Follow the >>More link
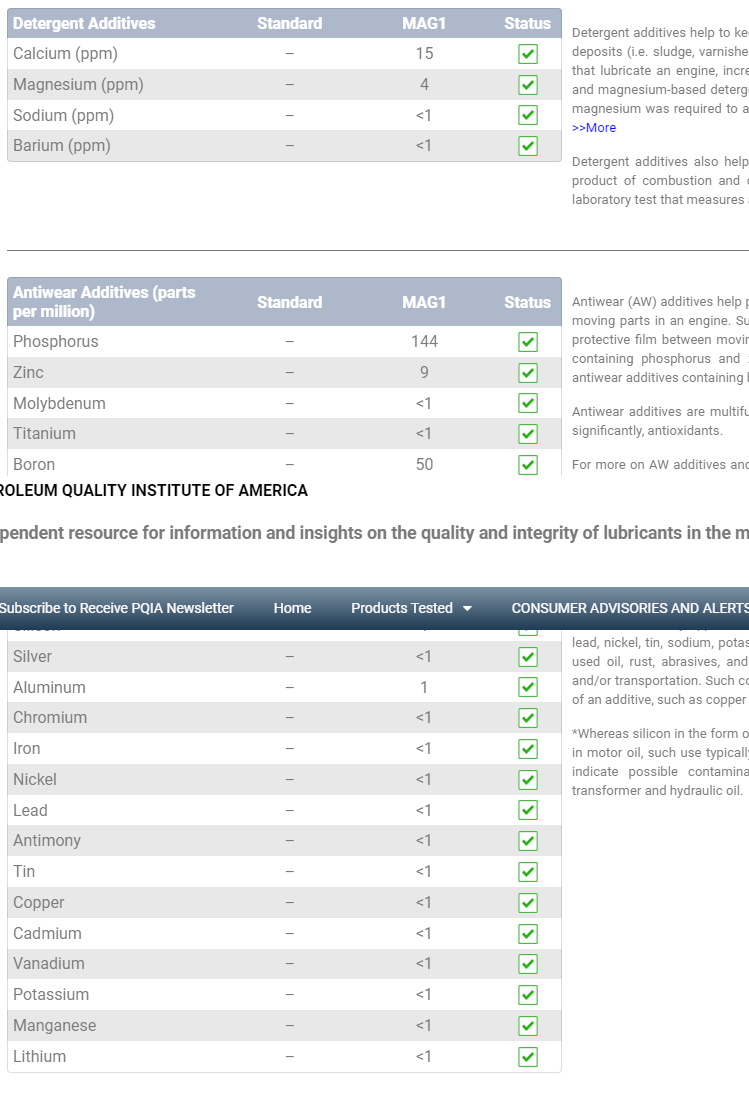This screenshot has width=749, height=1095. pos(594,128)
